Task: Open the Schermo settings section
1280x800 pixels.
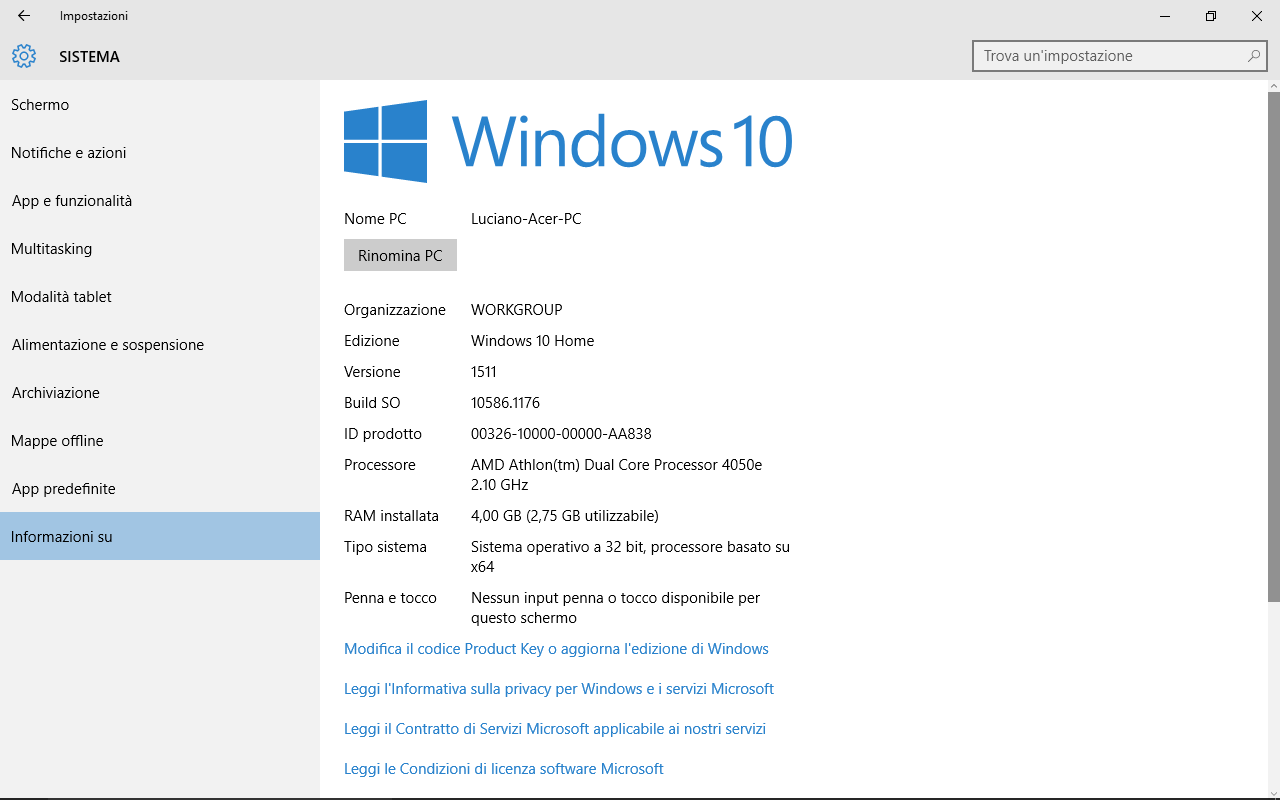Action: tap(40, 105)
